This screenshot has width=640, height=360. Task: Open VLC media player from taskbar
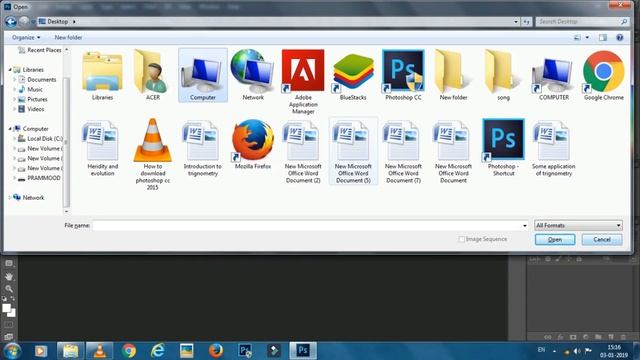[x=100, y=351]
